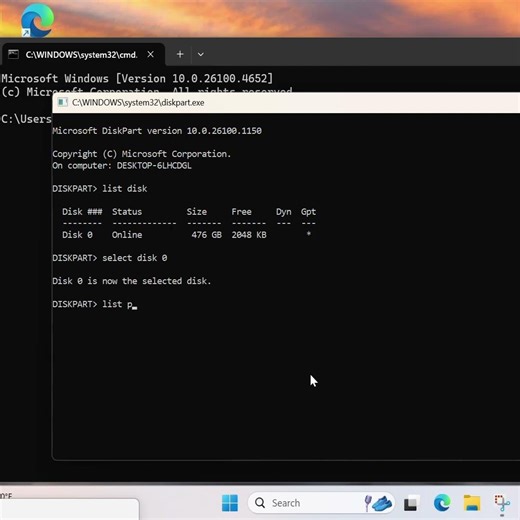This screenshot has width=520, height=520.
Task: Open Snipping Tool from the taskbar
Action: click(x=502, y=503)
